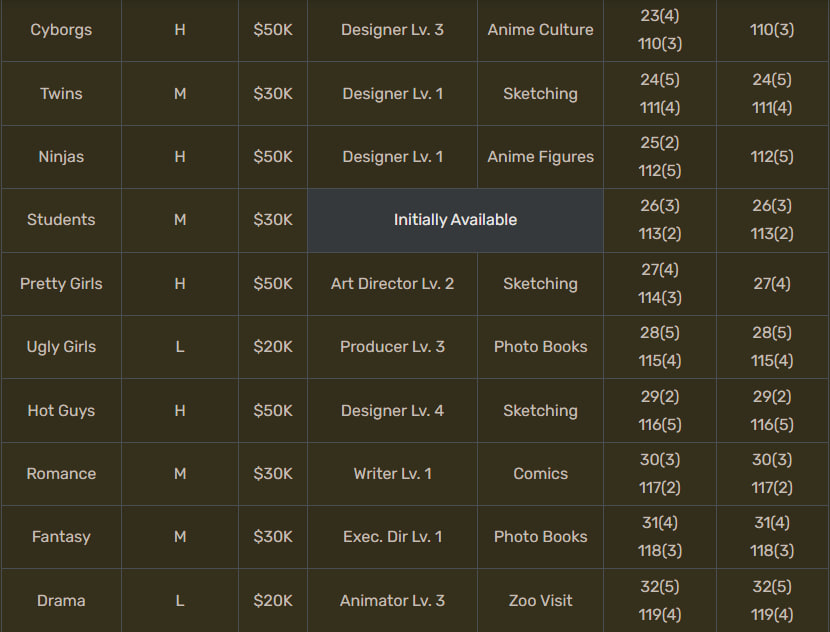Click the Exec. Dir Lv. 1 cell

[392, 537]
